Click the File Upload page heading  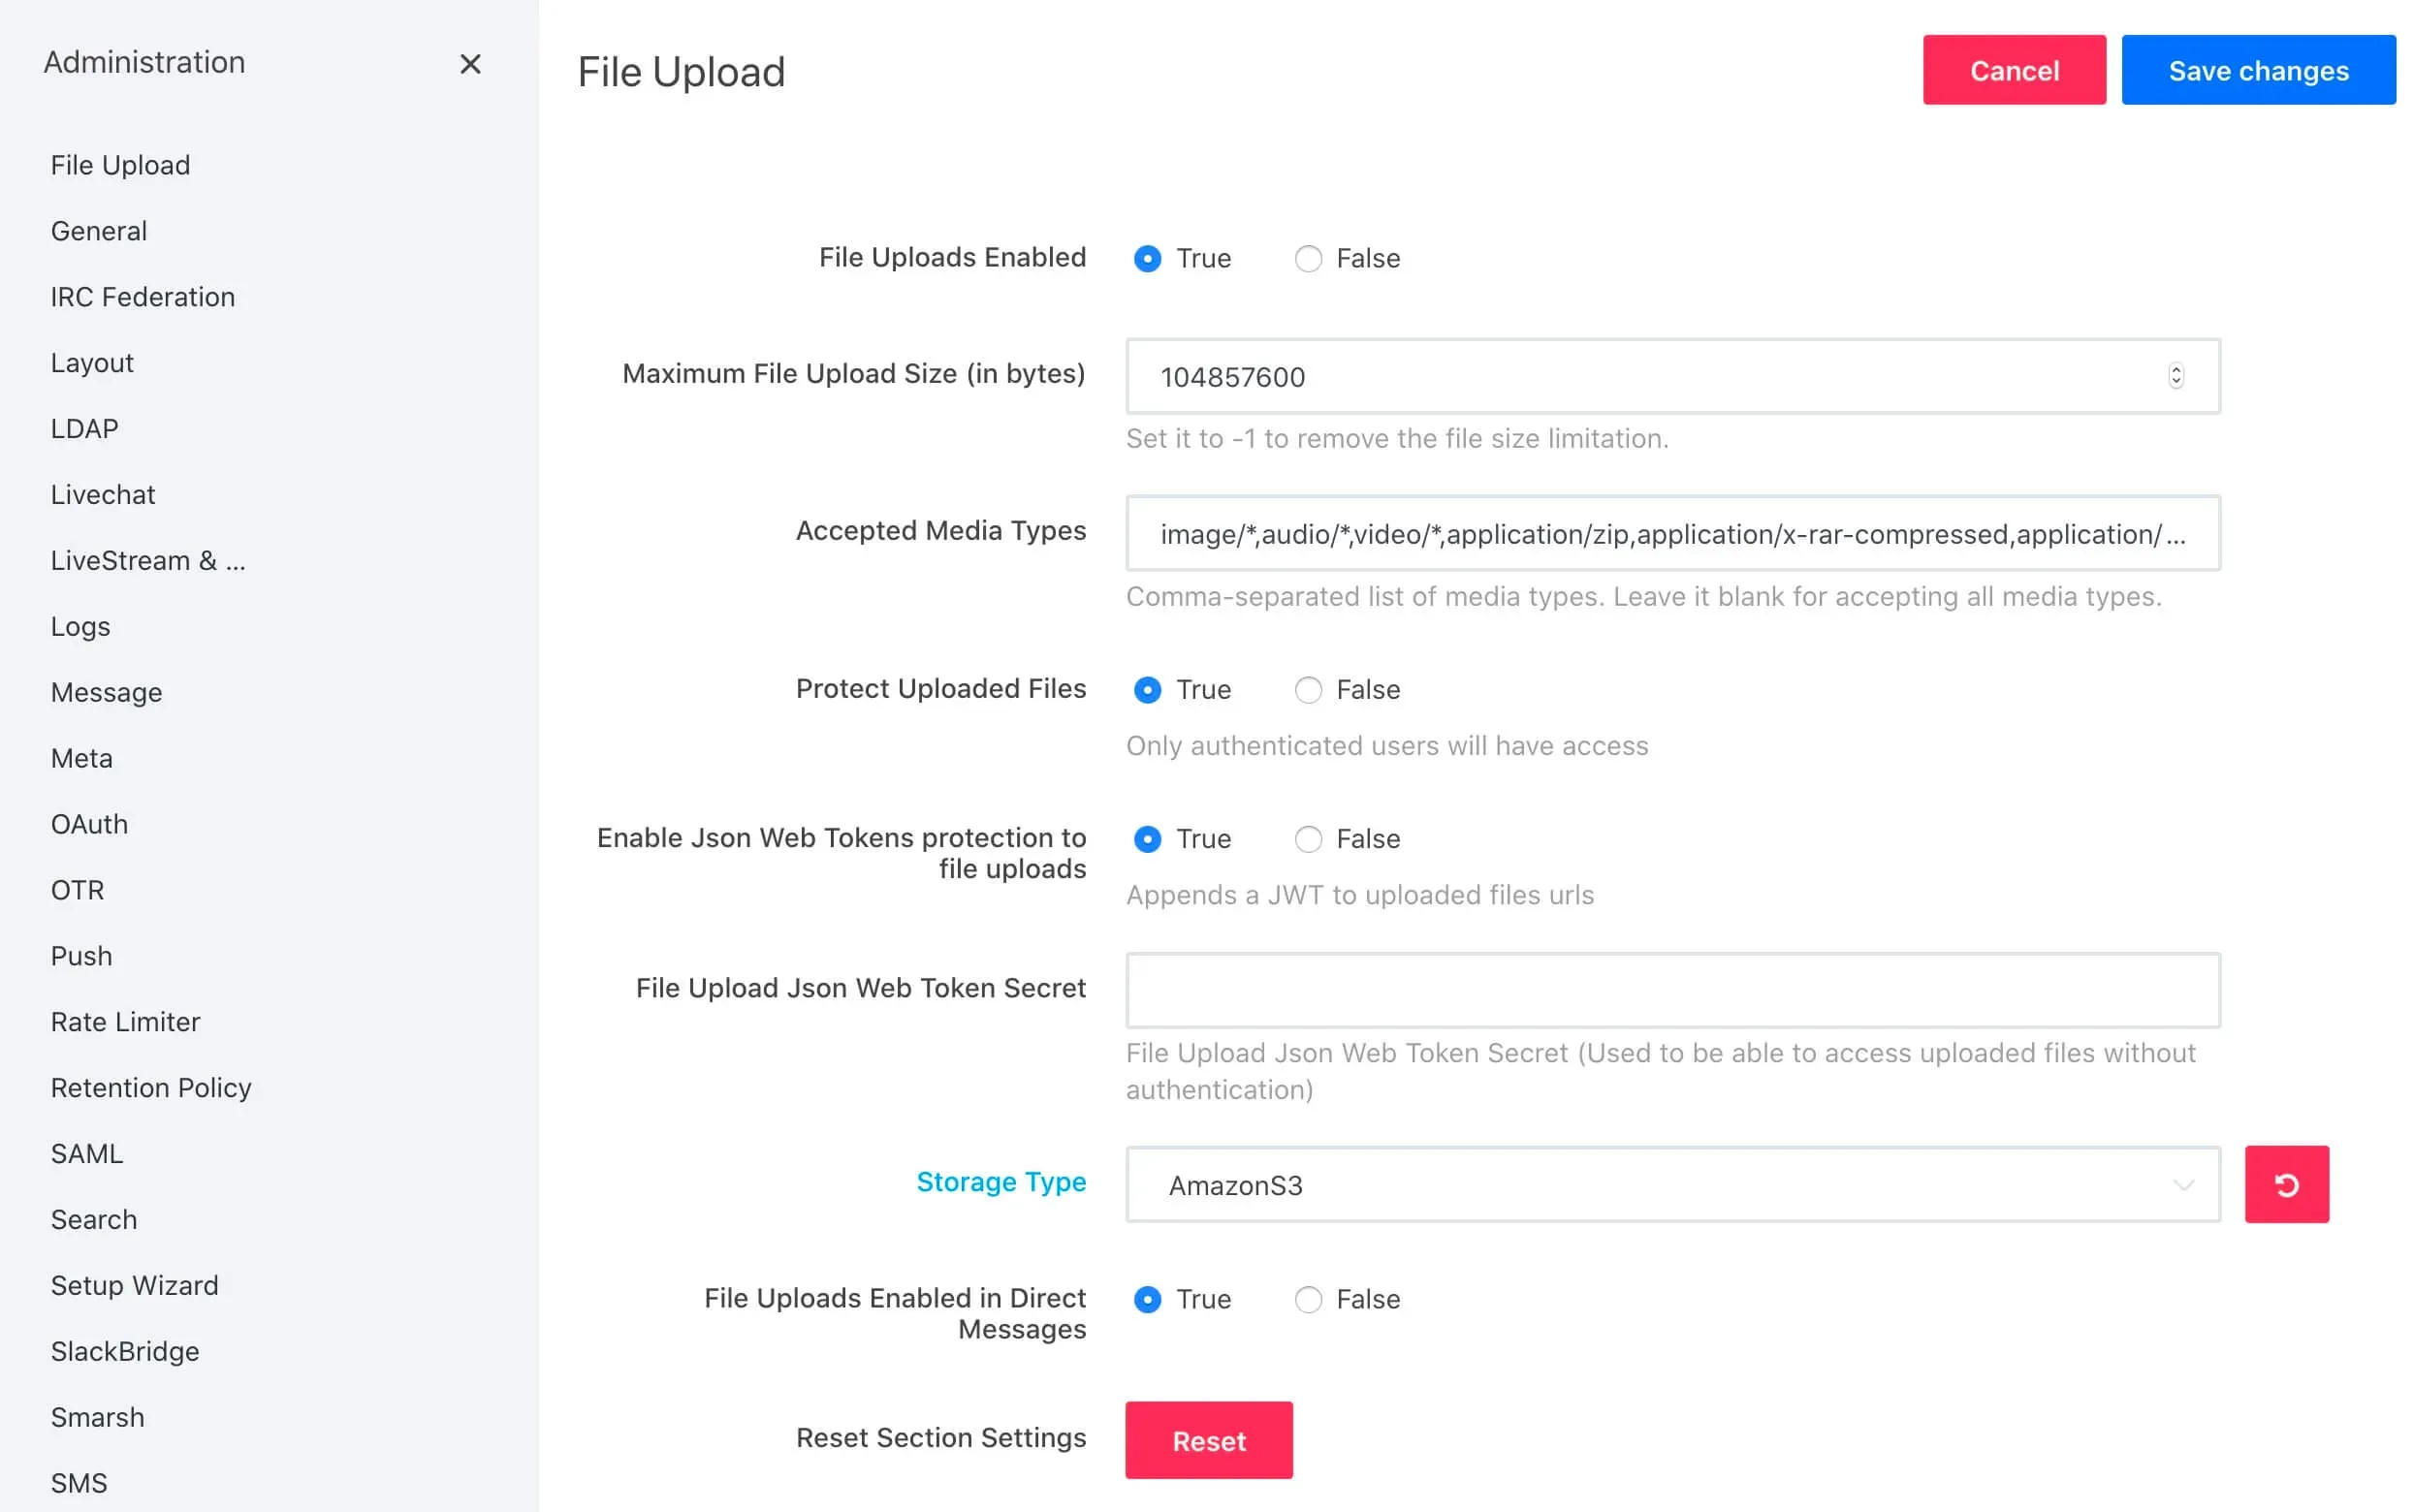(x=681, y=72)
